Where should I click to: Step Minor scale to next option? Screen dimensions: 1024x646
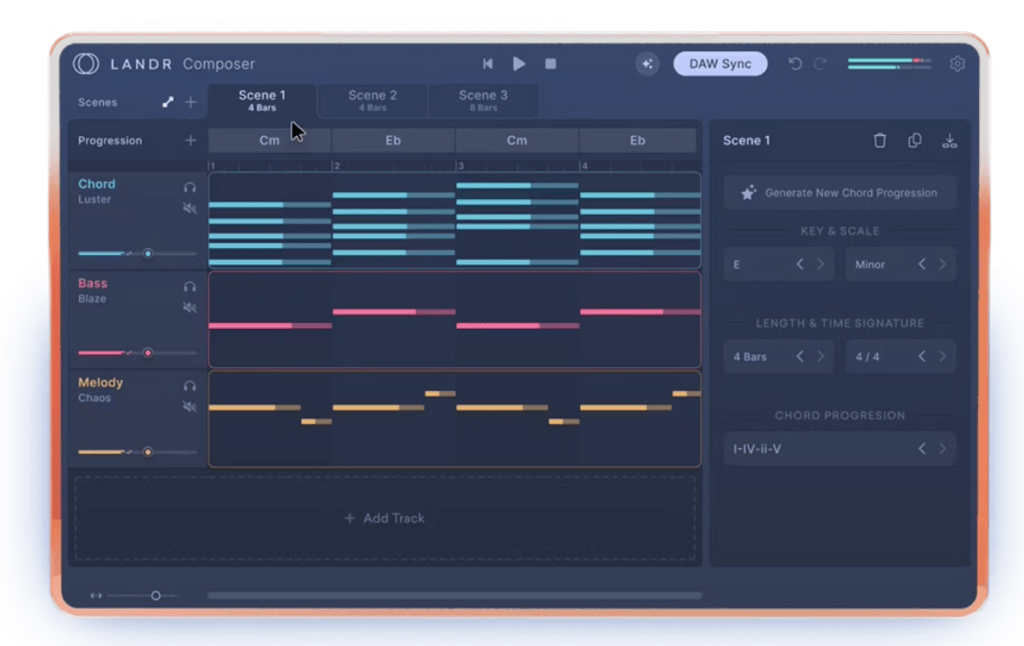click(x=943, y=264)
